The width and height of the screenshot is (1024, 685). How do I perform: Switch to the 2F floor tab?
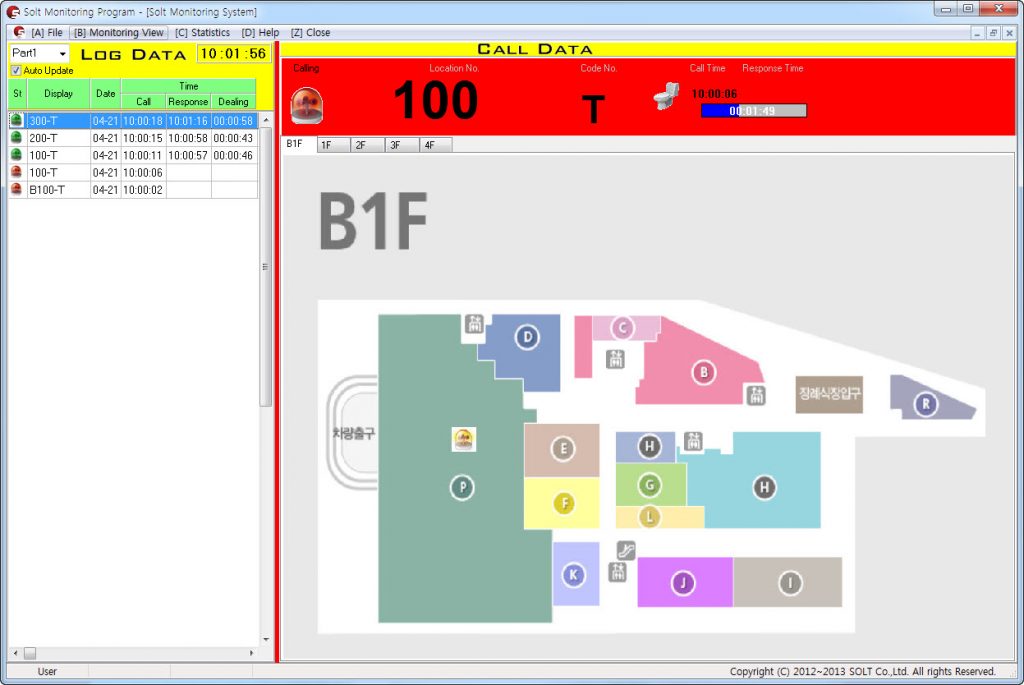(367, 145)
